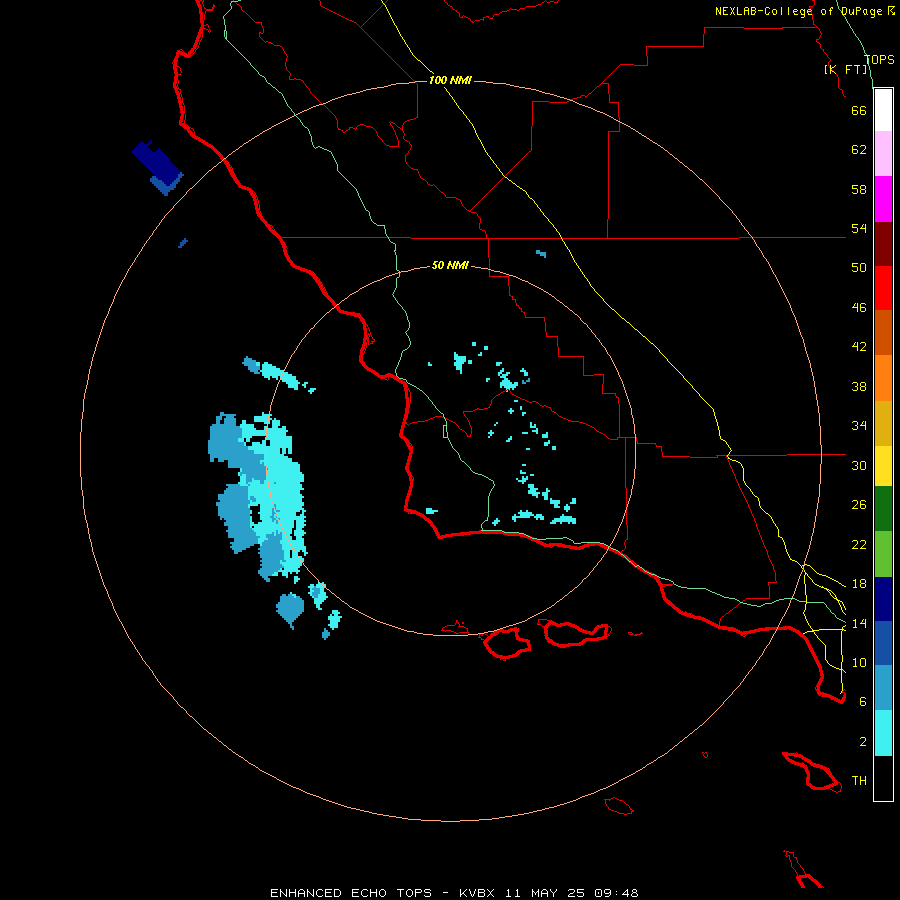900x900 pixels.
Task: Click the legend value 38
Action: click(x=859, y=386)
